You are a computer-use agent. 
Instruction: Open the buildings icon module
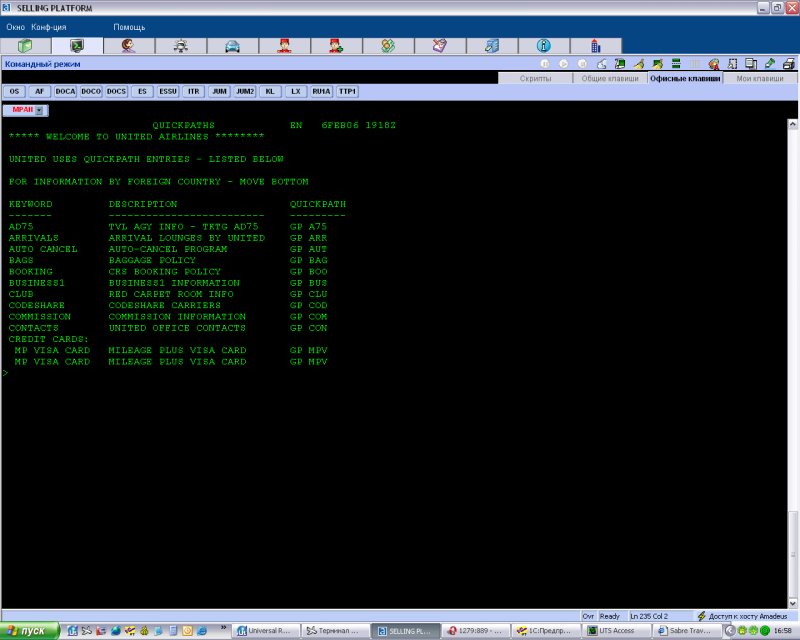pos(596,46)
